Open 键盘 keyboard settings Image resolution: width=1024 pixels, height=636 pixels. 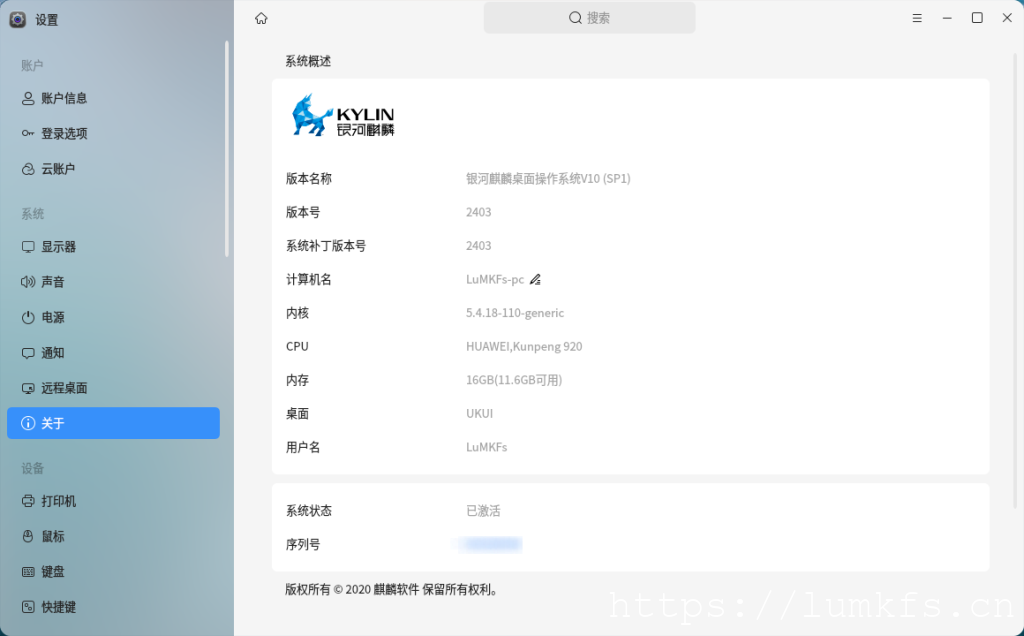click(52, 572)
